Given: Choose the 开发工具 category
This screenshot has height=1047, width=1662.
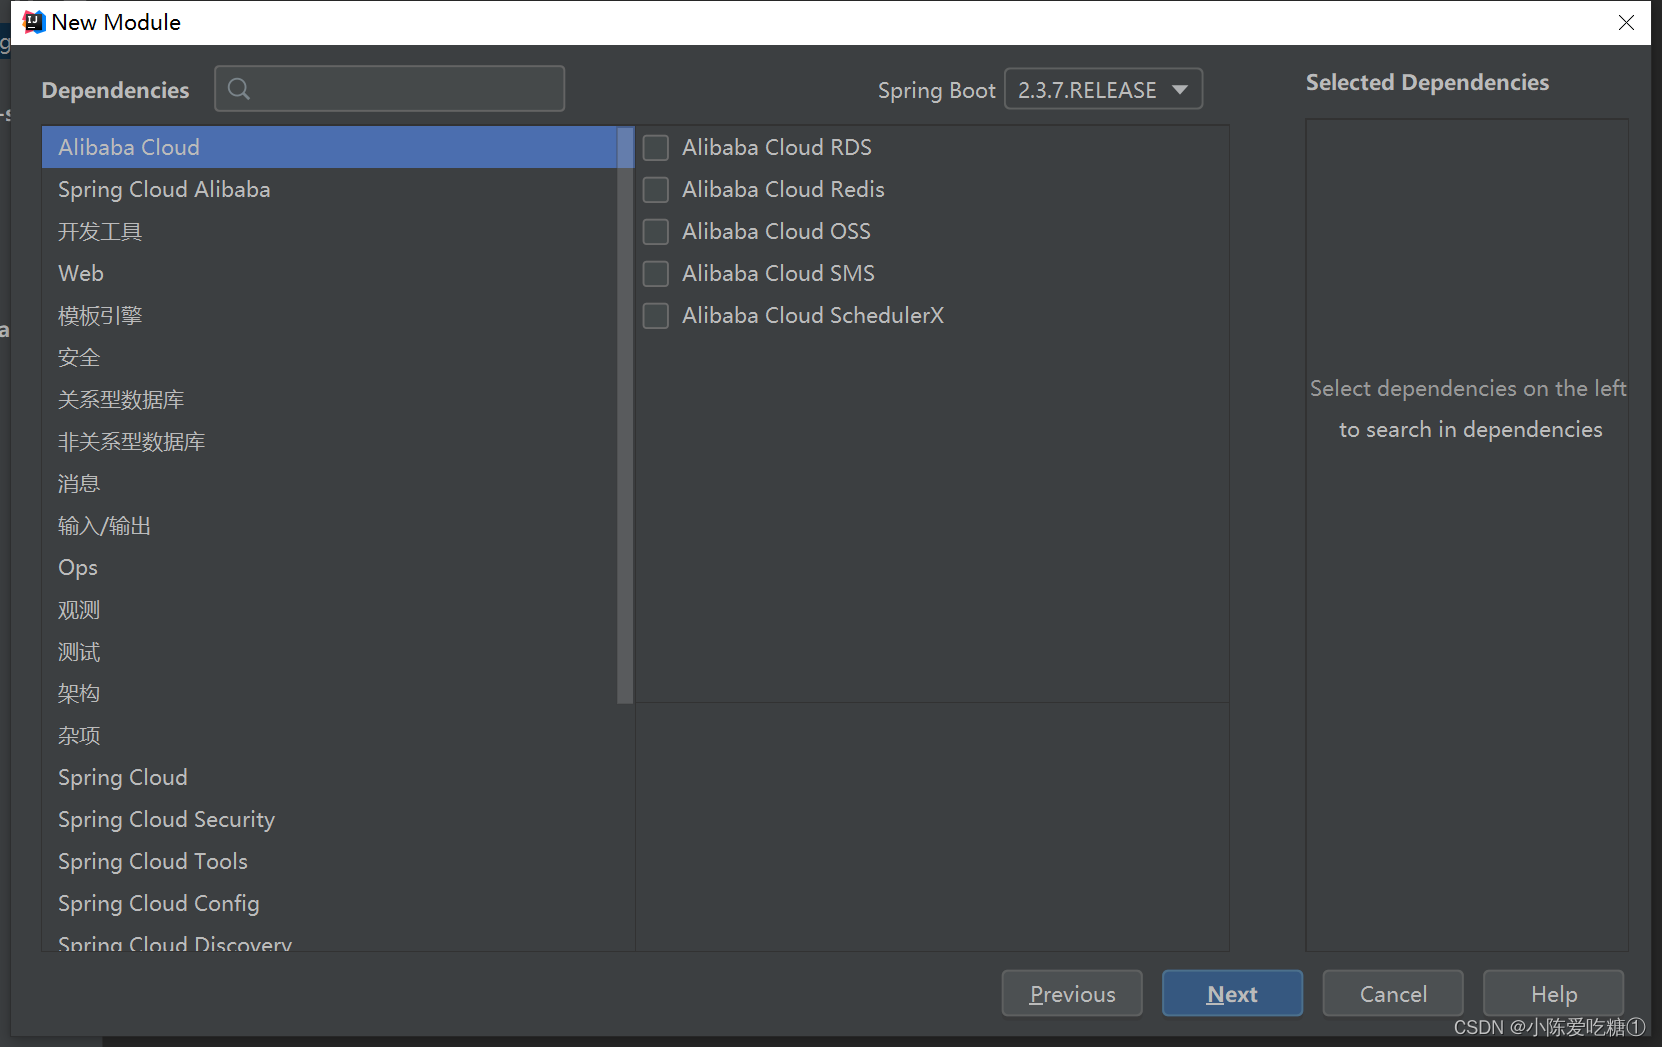Looking at the screenshot, I should coord(330,231).
